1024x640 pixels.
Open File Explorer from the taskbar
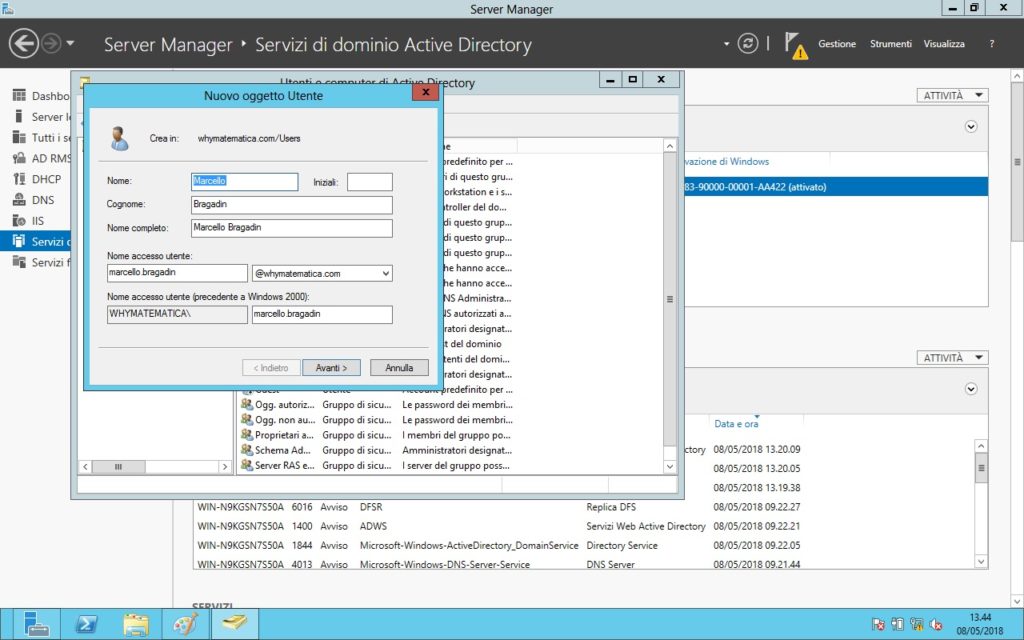click(x=136, y=624)
